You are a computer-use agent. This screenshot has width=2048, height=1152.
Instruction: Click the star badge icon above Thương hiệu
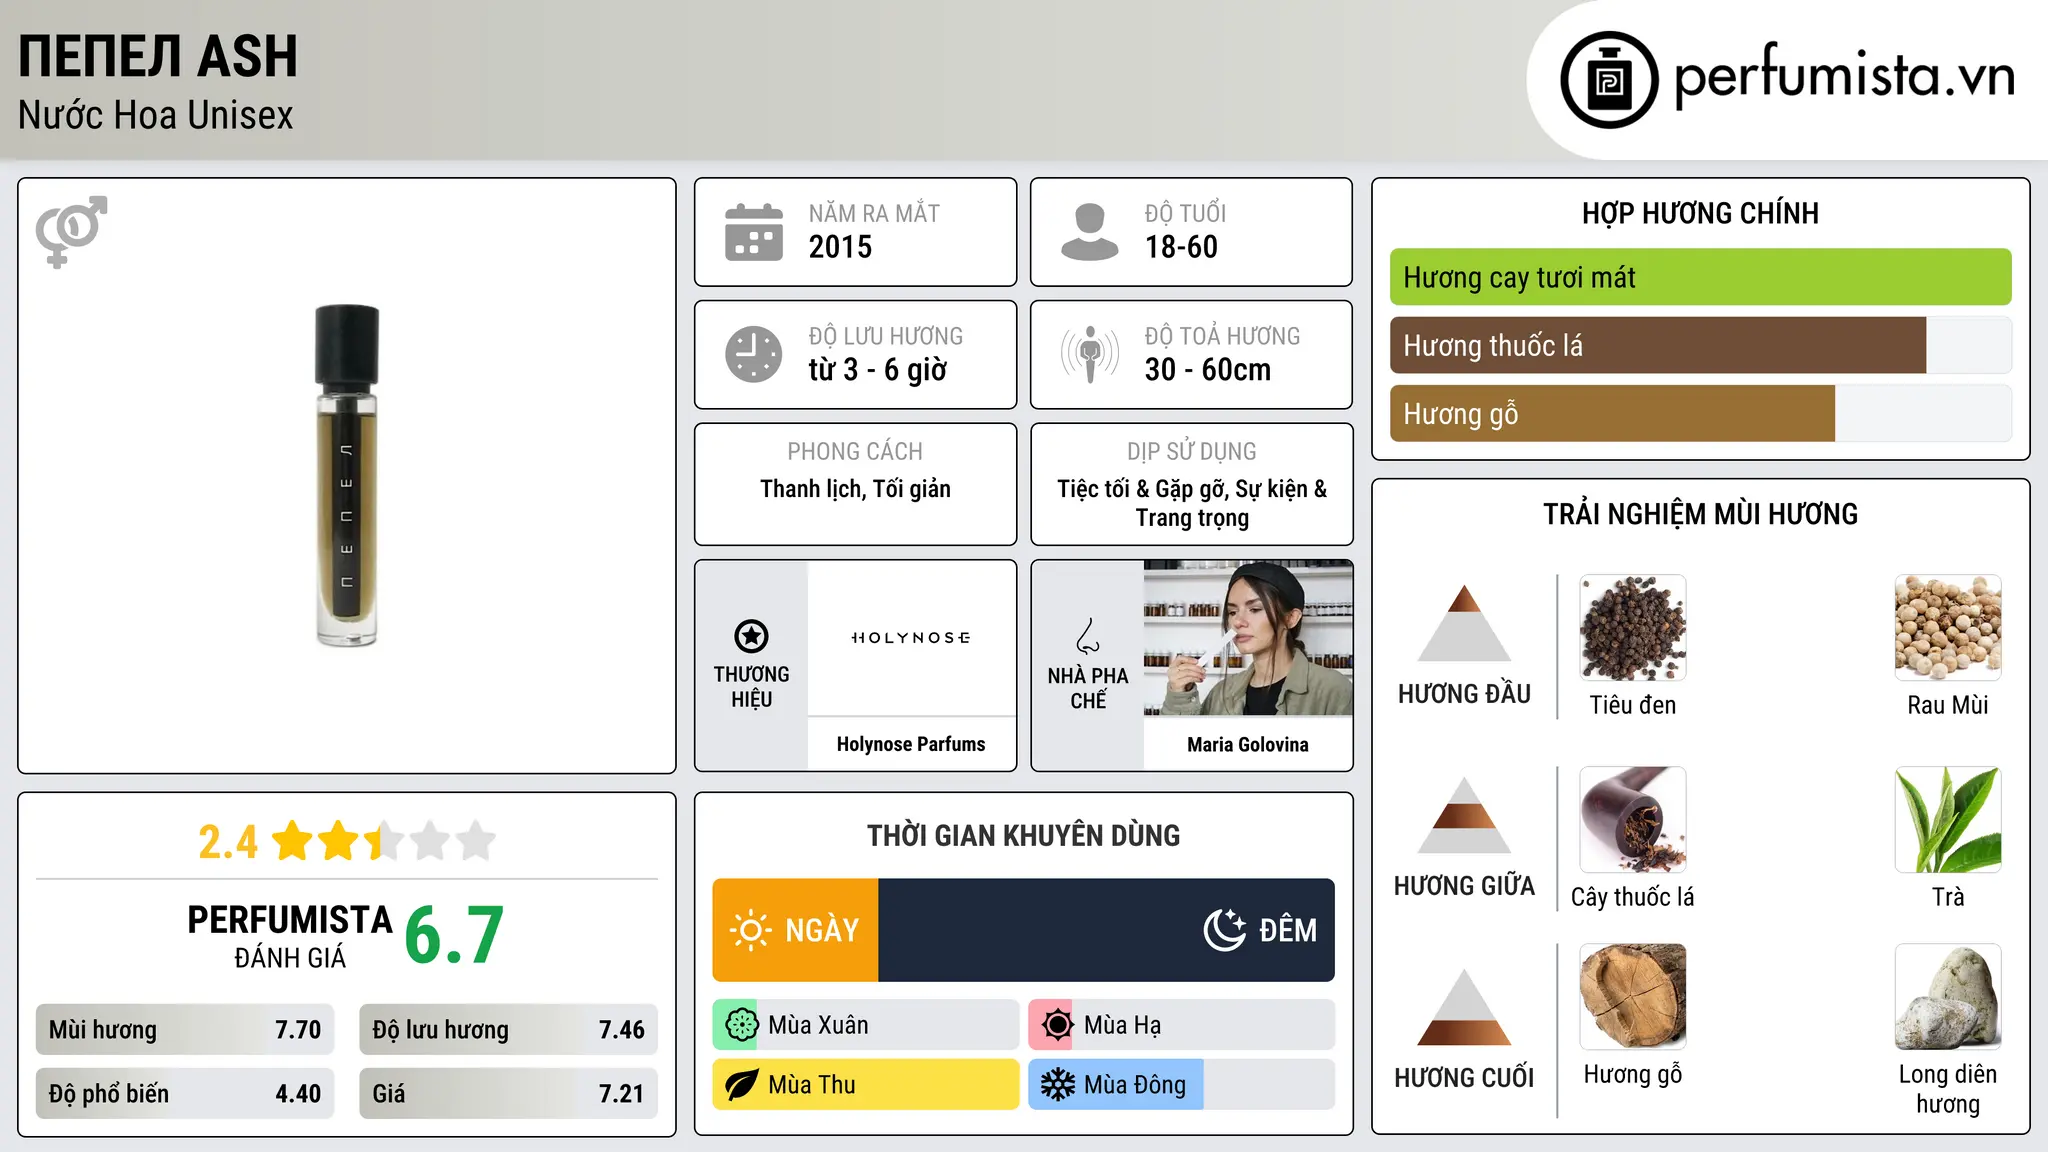[751, 636]
